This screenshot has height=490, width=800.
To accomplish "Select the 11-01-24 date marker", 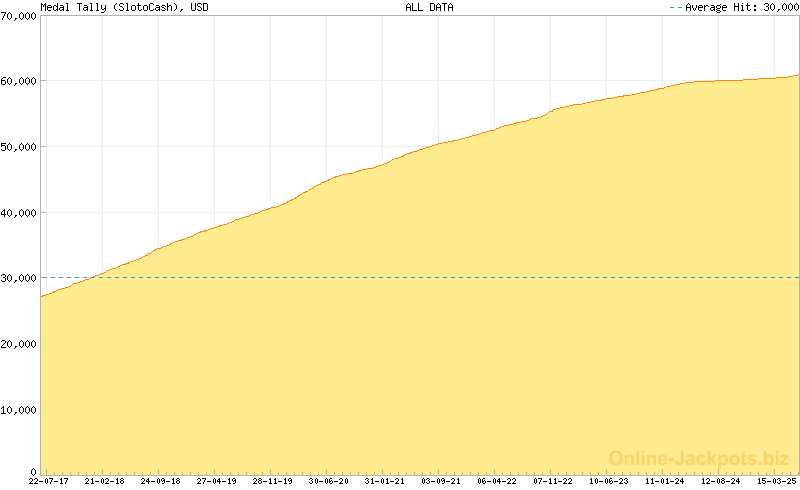I will [x=665, y=481].
